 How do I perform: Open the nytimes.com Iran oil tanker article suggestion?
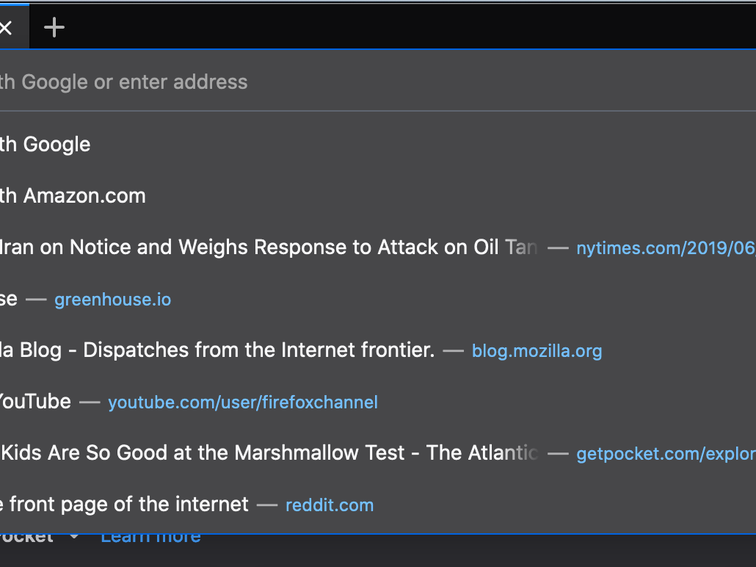(270, 247)
